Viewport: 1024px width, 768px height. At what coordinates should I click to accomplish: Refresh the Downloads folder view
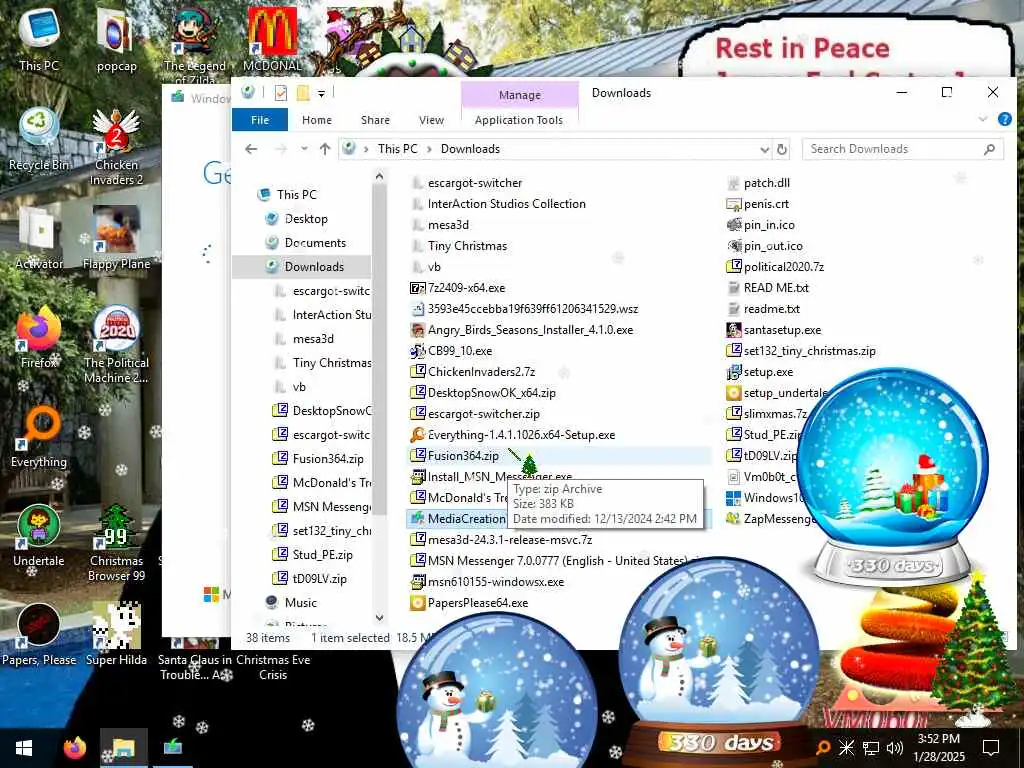(782, 150)
